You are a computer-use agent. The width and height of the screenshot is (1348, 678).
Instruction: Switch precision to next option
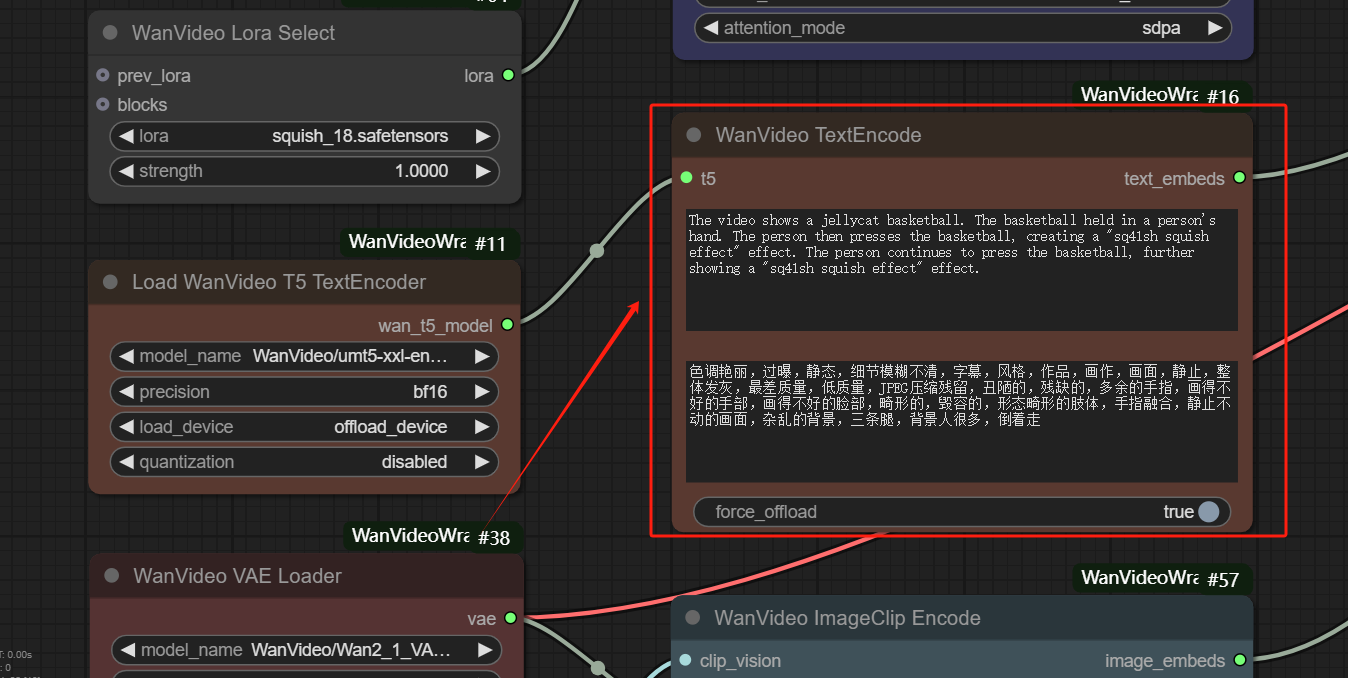(483, 392)
